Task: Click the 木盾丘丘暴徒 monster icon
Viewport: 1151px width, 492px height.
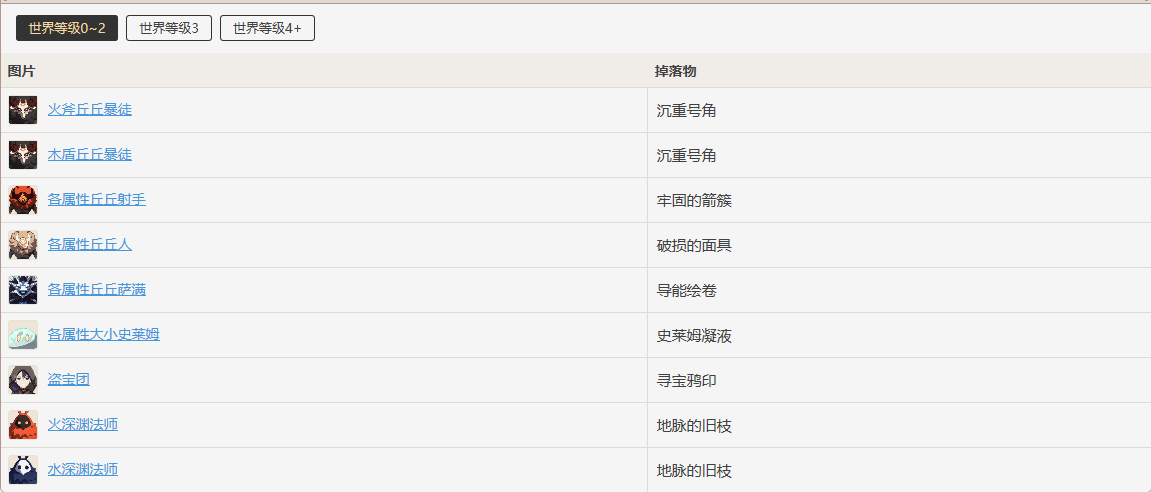Action: tap(23, 155)
